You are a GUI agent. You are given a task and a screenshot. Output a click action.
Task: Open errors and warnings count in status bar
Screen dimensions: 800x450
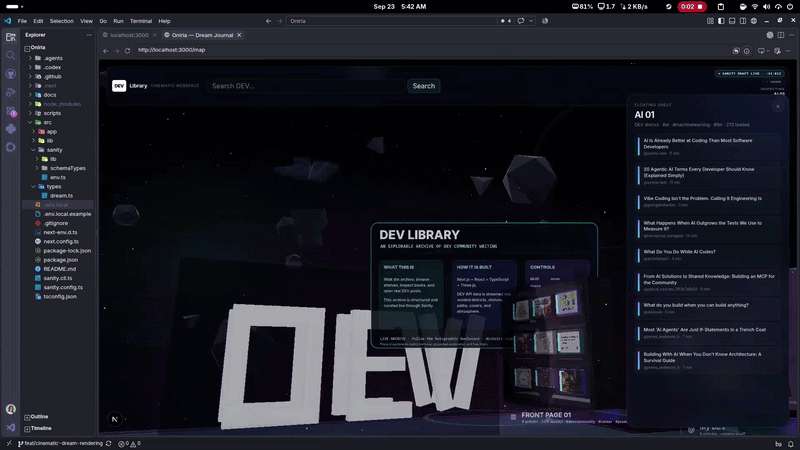[x=130, y=444]
